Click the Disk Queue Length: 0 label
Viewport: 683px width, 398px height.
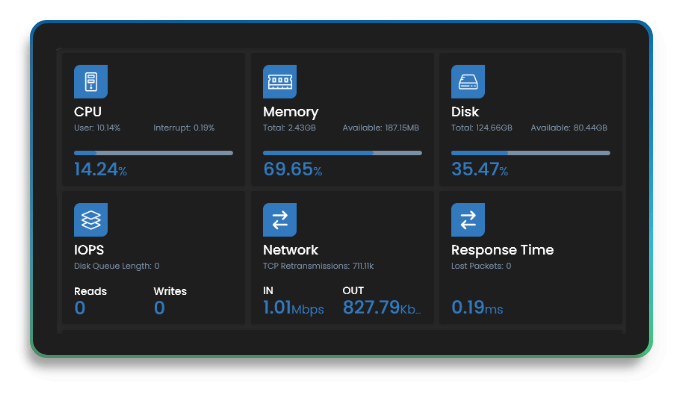(116, 266)
